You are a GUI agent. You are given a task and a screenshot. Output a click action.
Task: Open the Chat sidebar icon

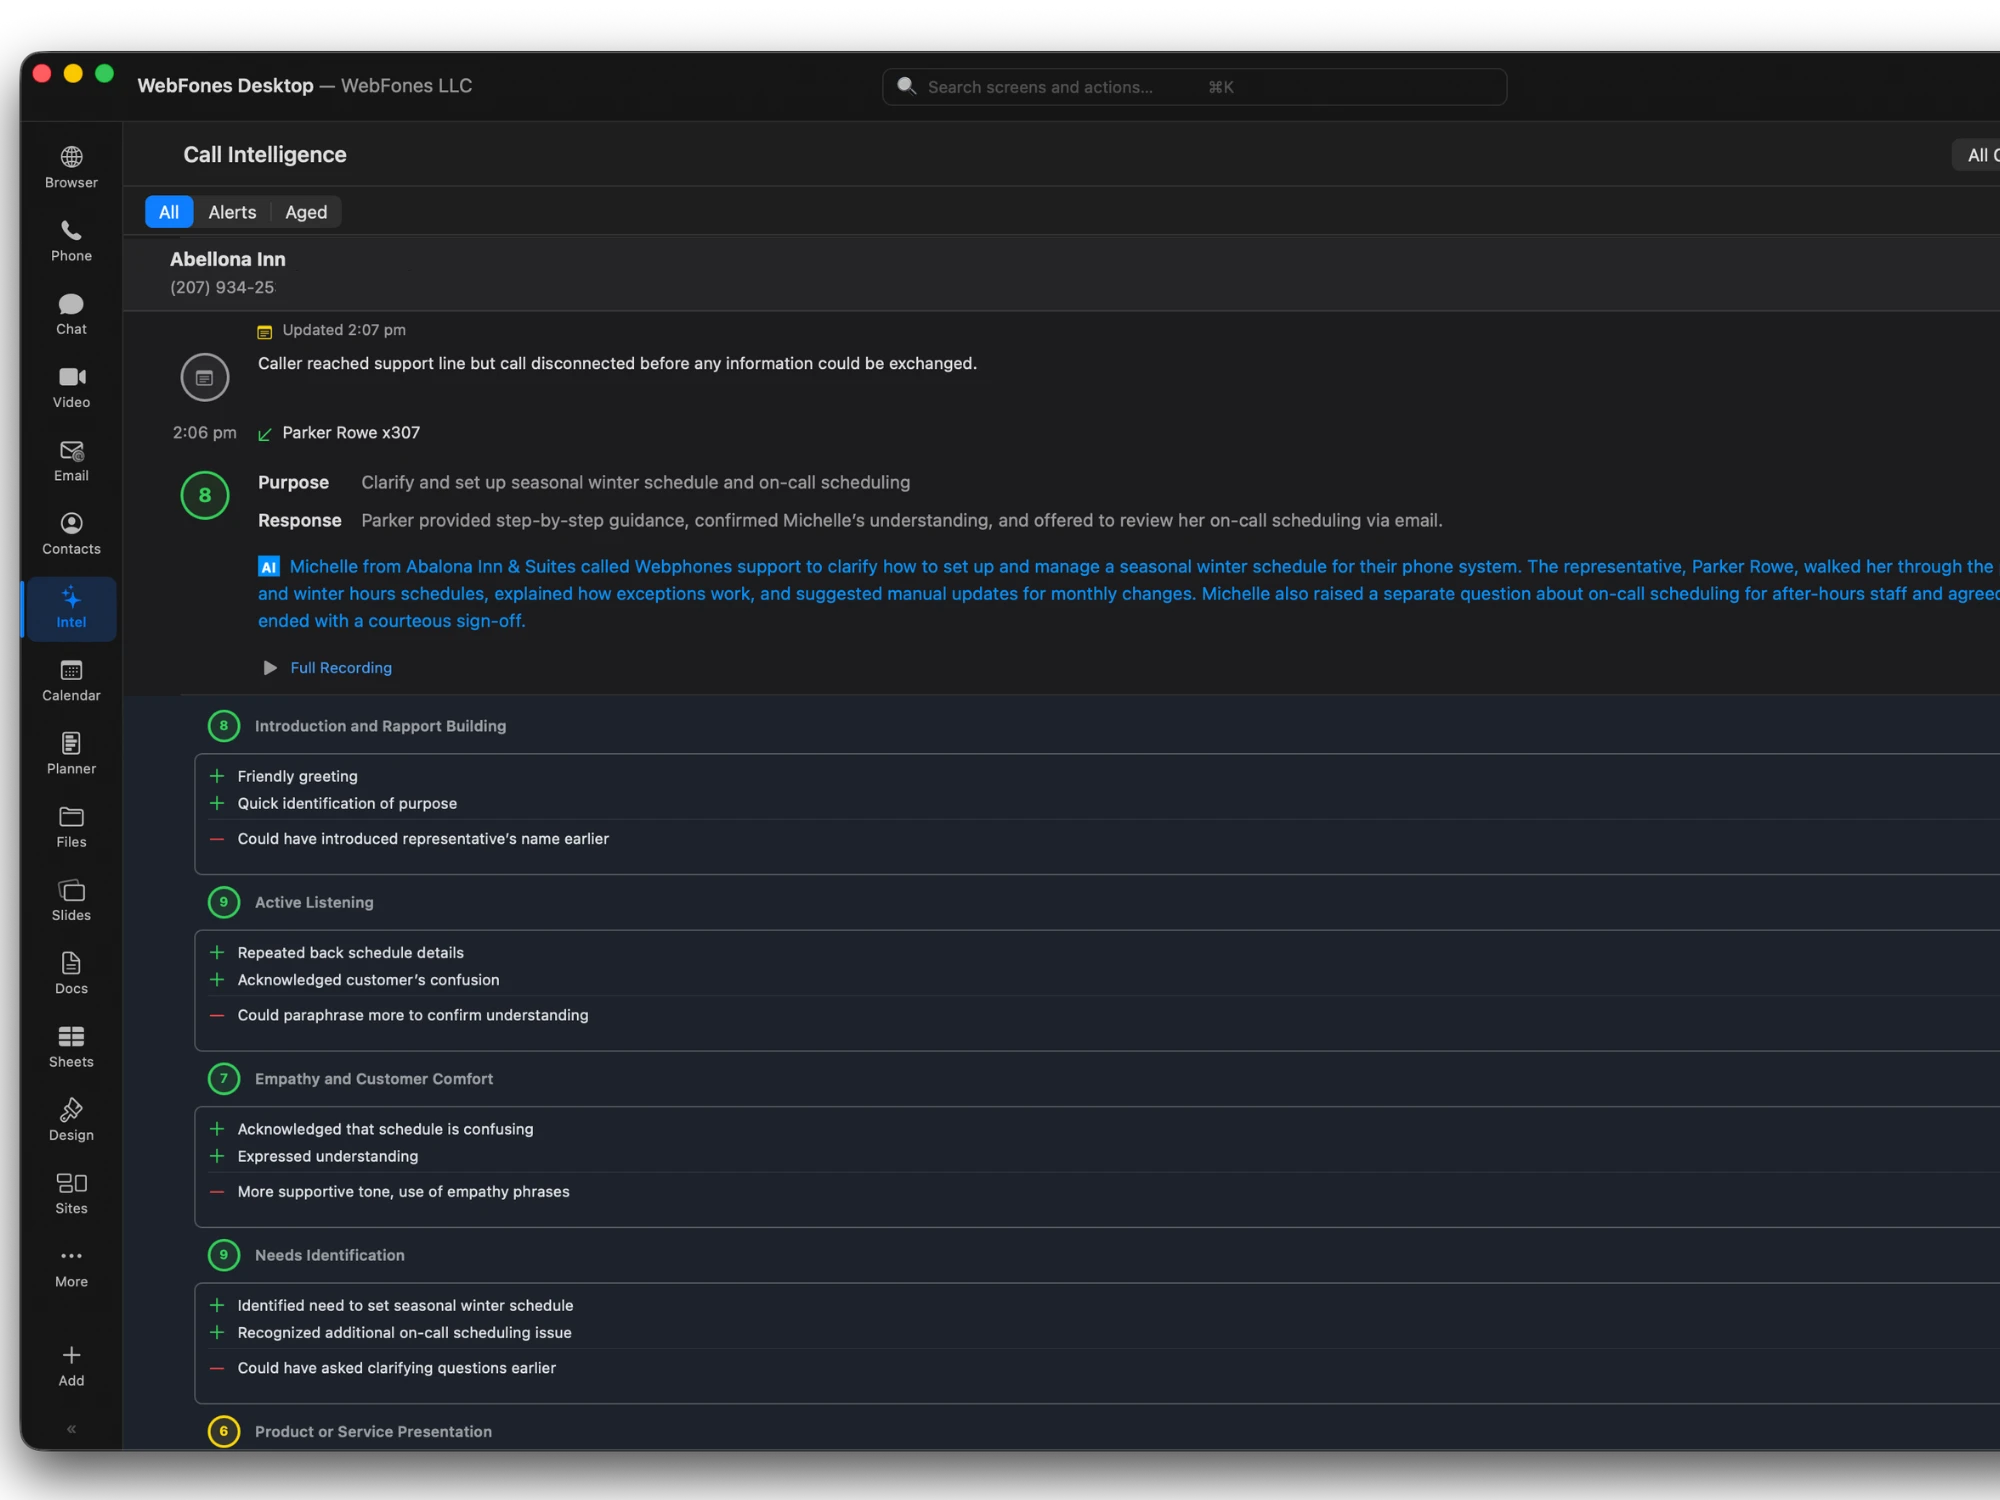(71, 314)
